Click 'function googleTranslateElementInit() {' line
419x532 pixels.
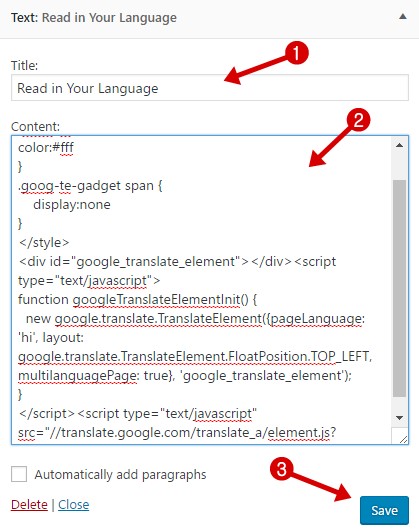(138, 300)
